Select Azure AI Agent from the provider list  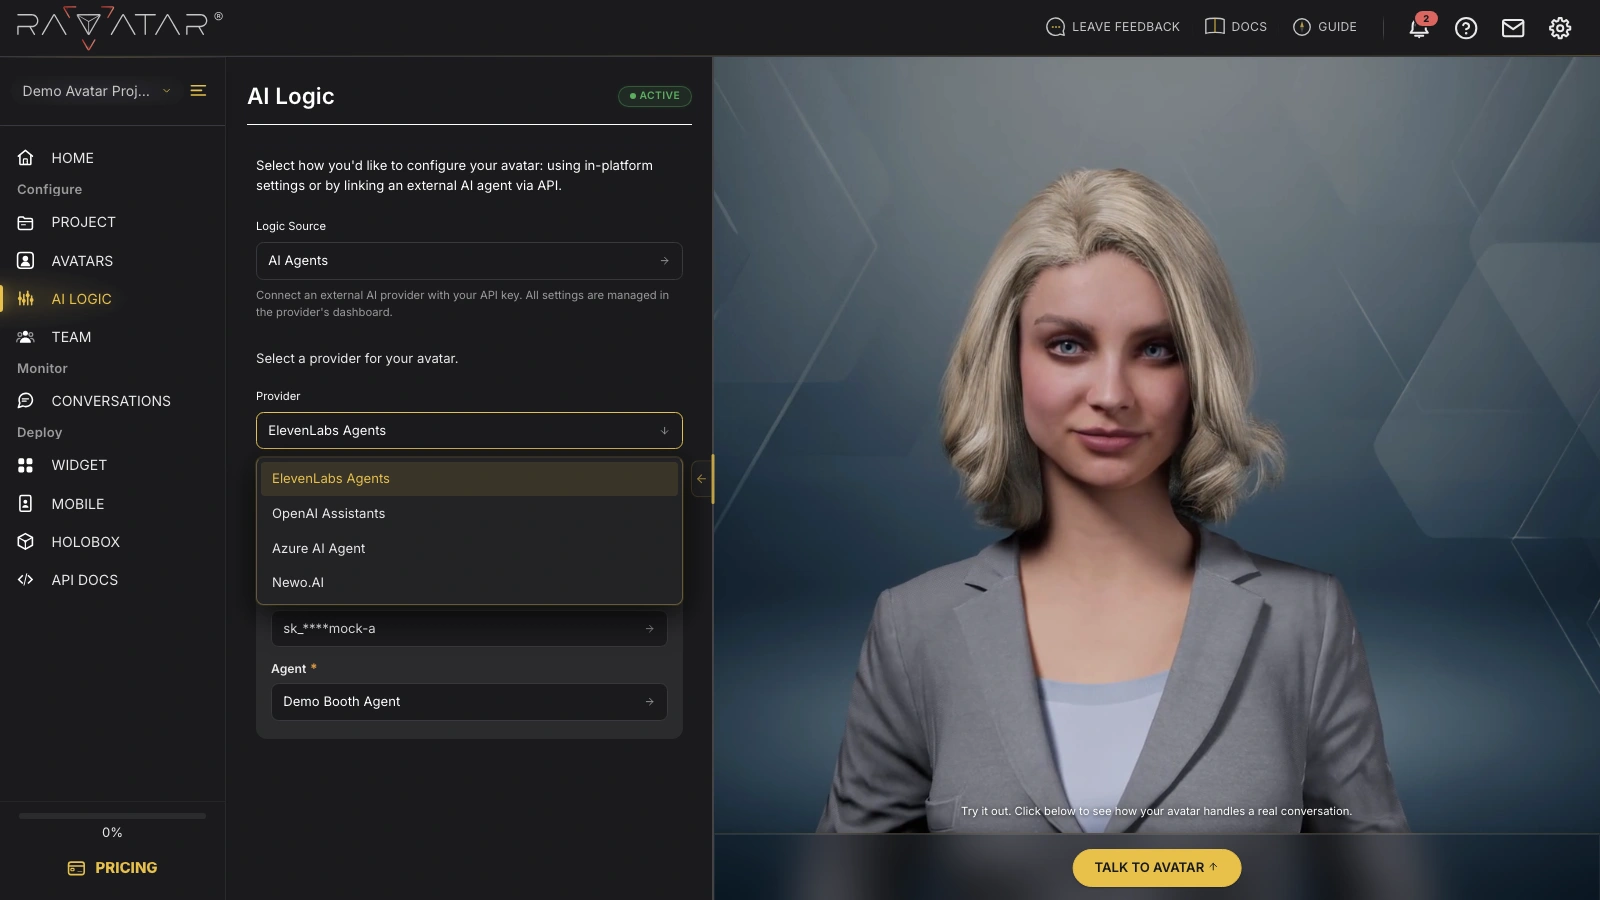coord(469,549)
